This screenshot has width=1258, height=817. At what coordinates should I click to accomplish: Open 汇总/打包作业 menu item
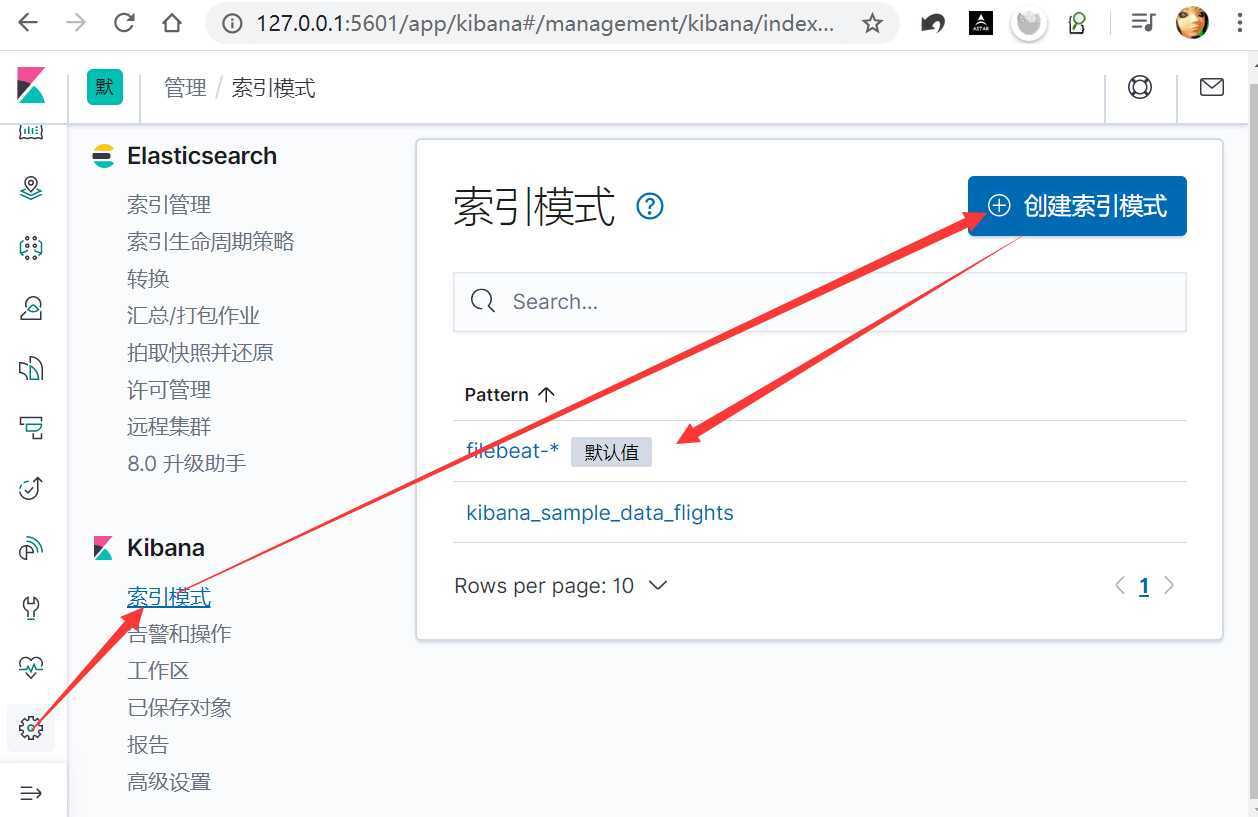(x=193, y=316)
